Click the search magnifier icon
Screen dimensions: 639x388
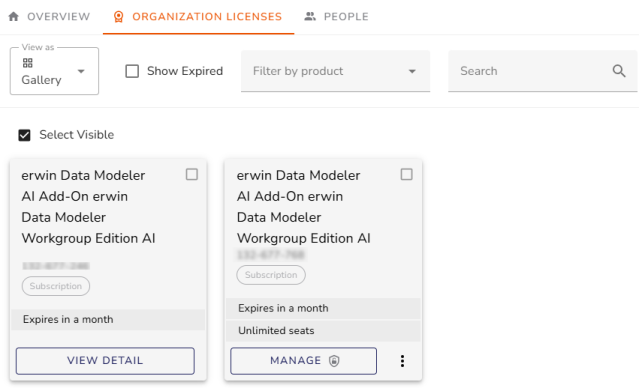[619, 71]
